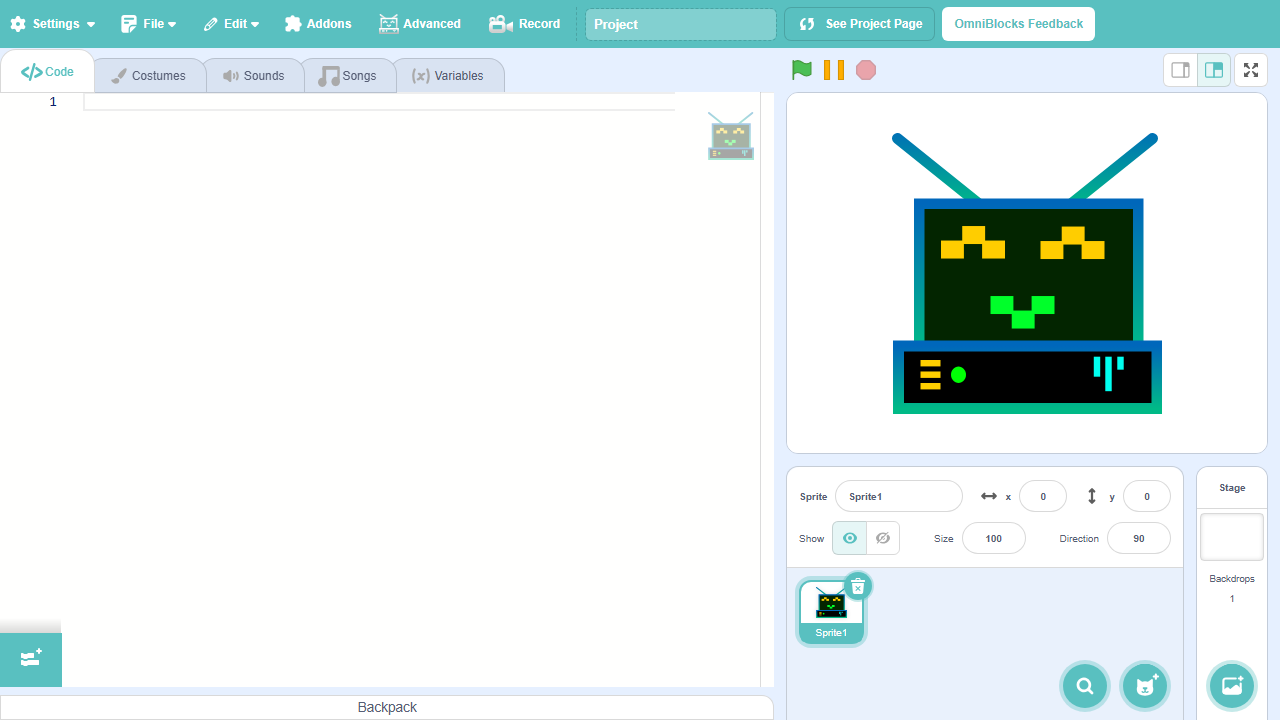1280x720 pixels.
Task: Switch to the Sounds tab
Action: tap(254, 76)
